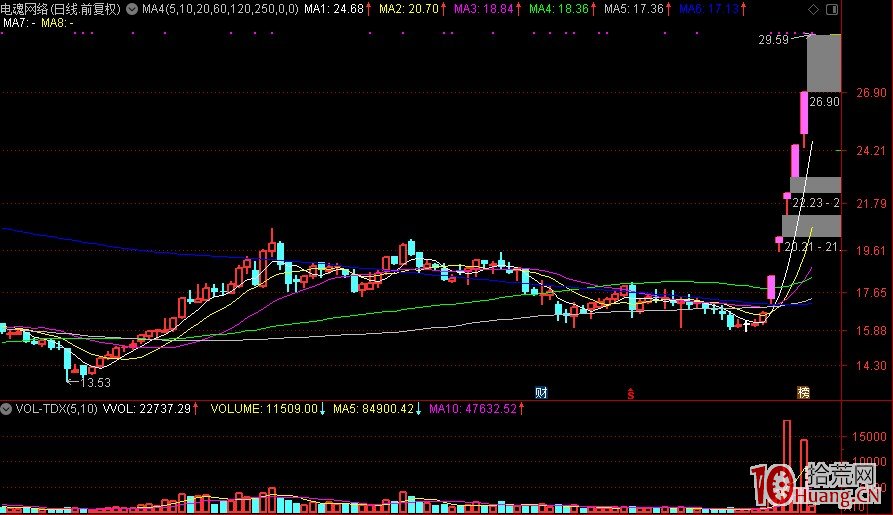
Task: Click the 24.21 price axis label
Action: (871, 151)
